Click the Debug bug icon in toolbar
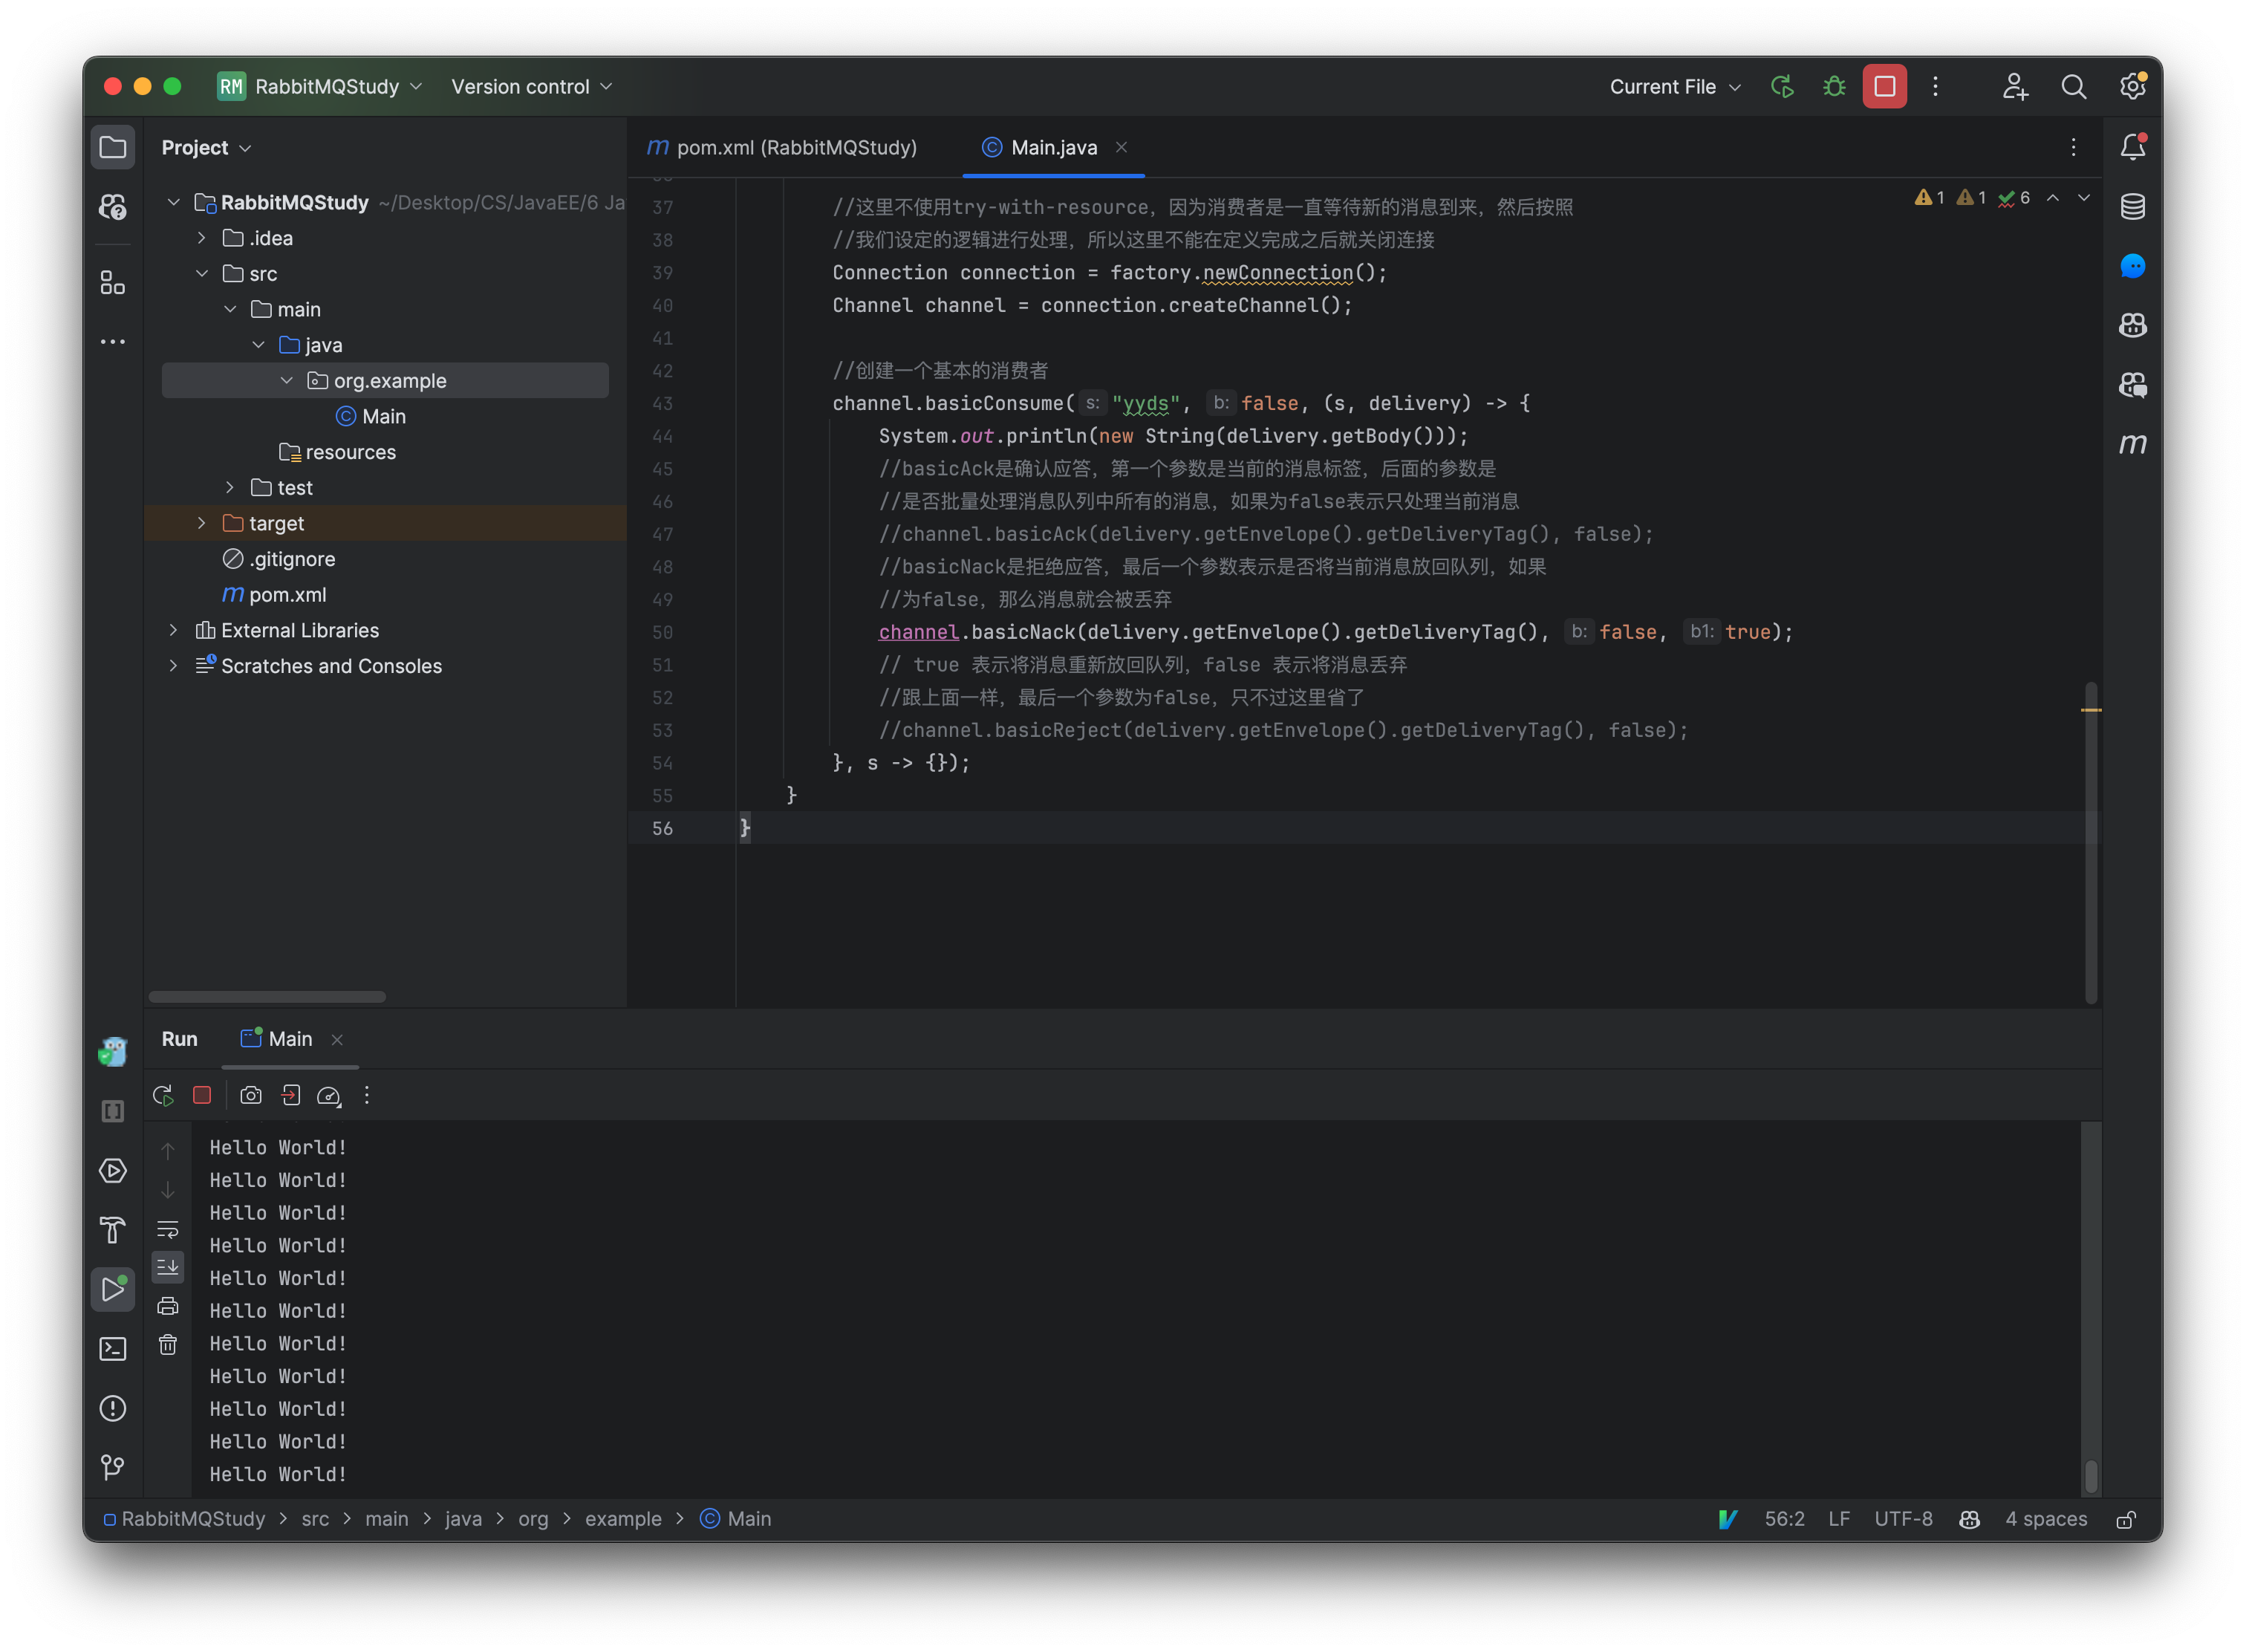Screen dimensions: 2246x1652 pyautogui.click(x=1833, y=87)
